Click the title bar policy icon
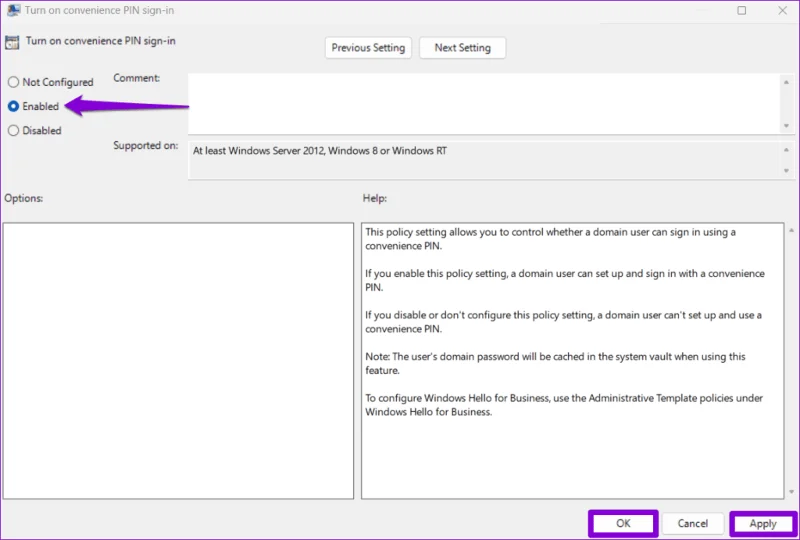 (x=13, y=10)
